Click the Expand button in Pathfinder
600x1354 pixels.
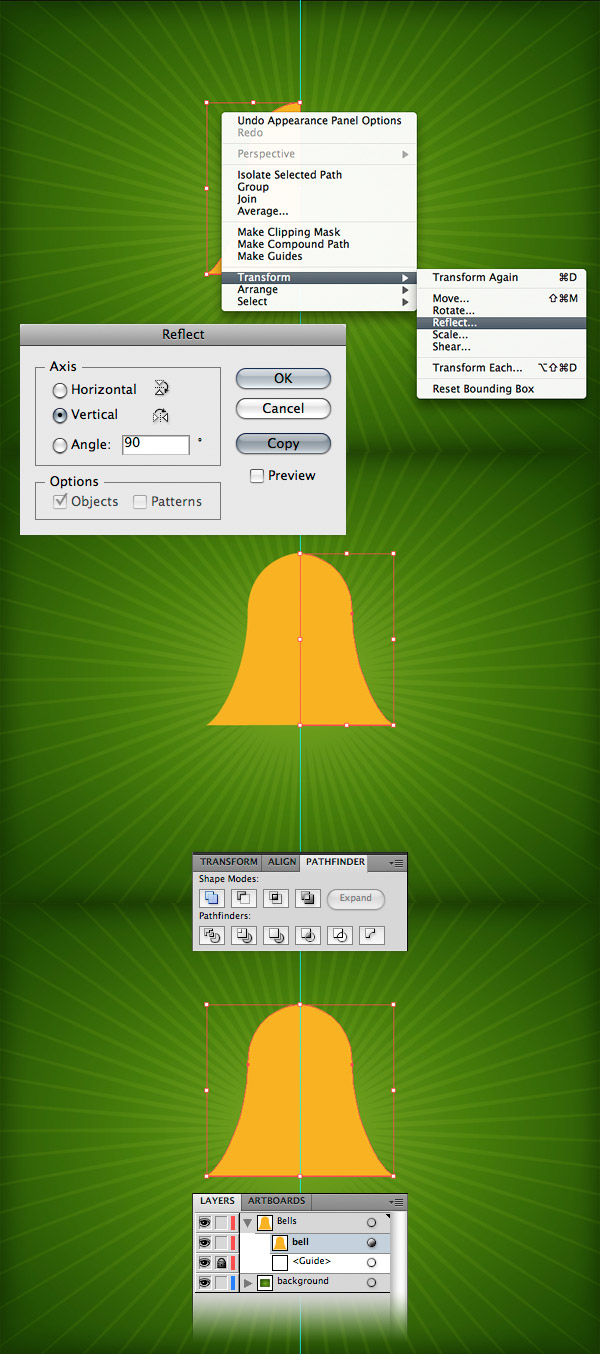pyautogui.click(x=355, y=898)
